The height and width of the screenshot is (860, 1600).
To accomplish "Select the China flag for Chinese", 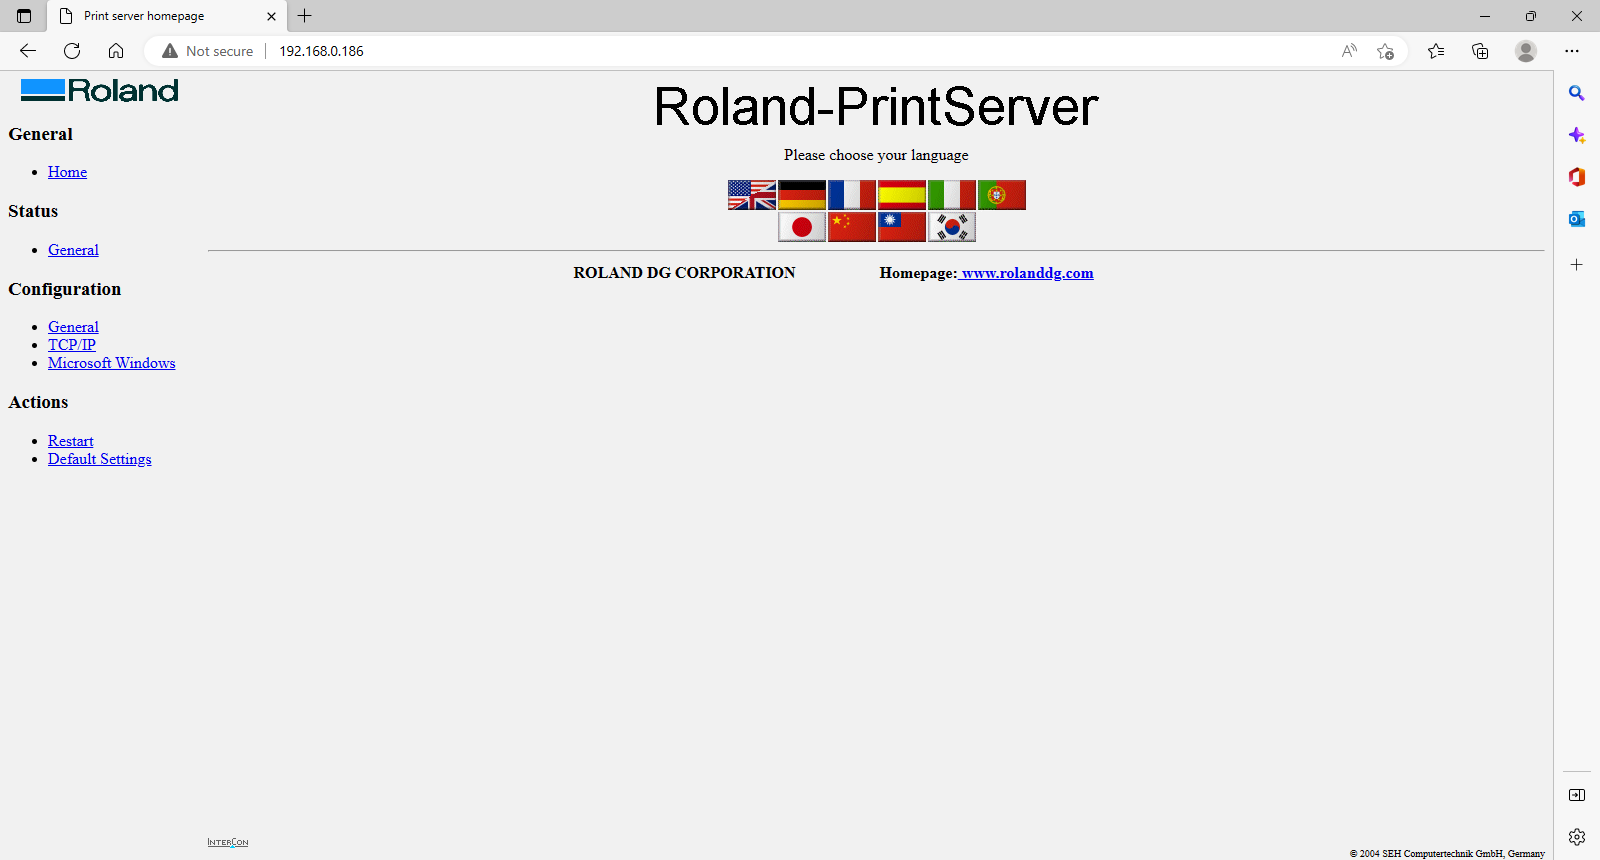I will (x=852, y=227).
